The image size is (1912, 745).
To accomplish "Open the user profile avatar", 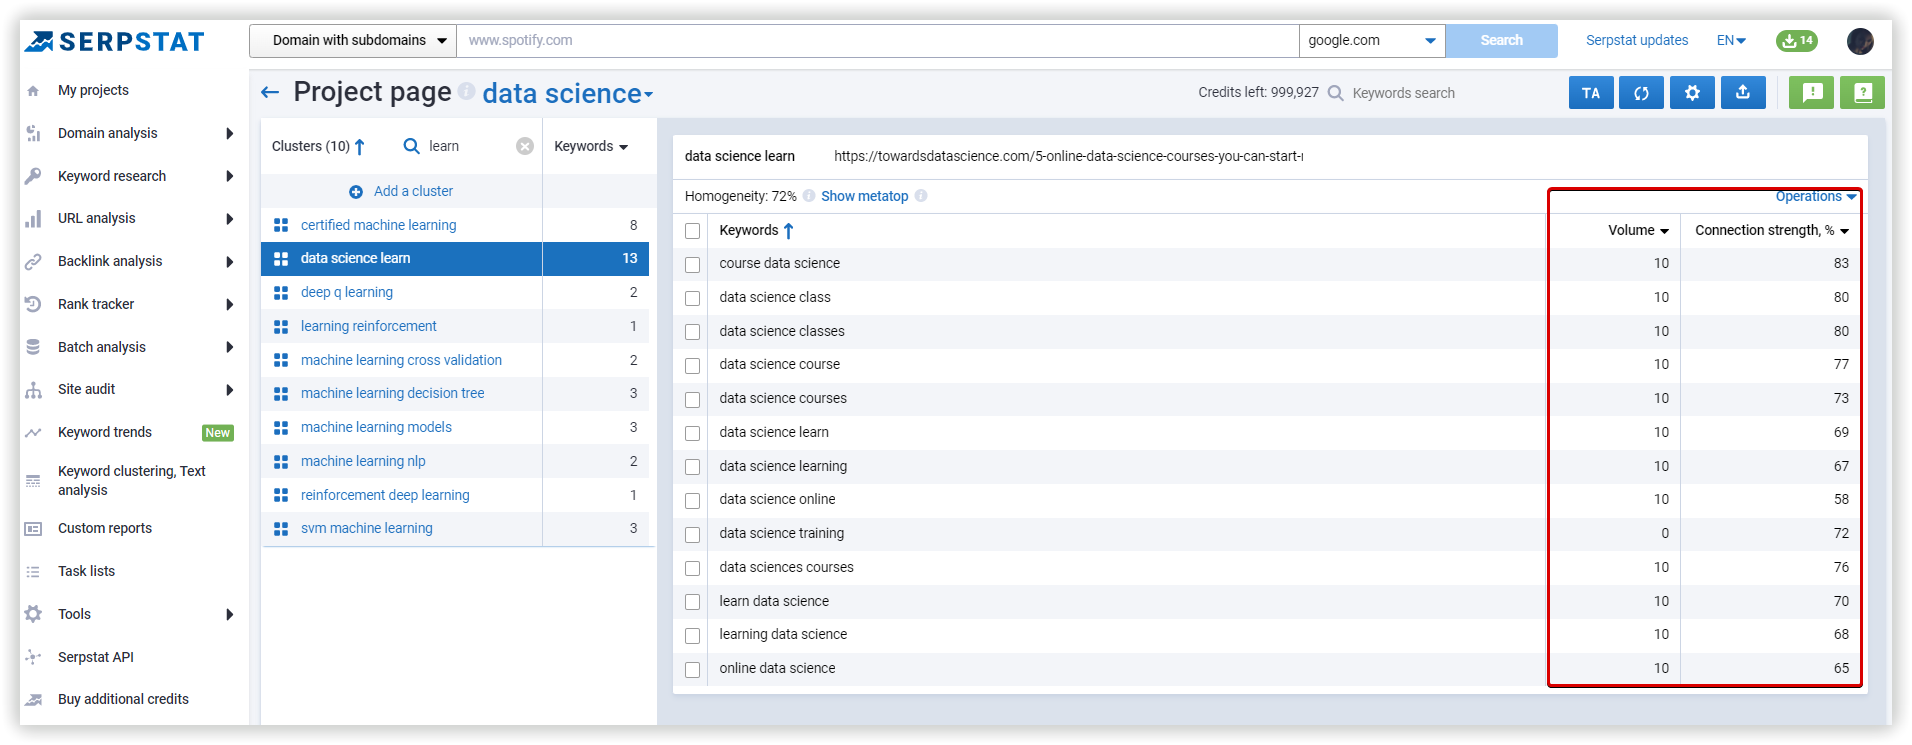I will point(1860,41).
